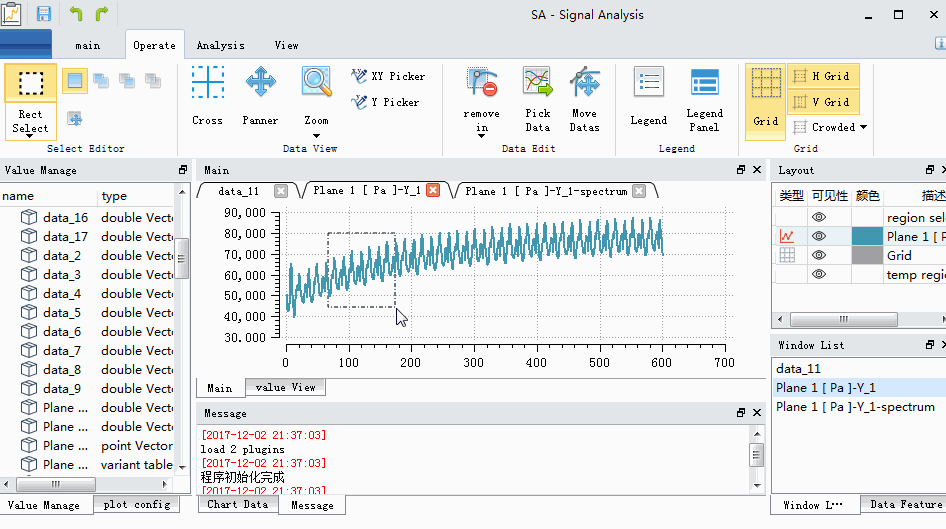
Task: Select the Operate ribbon tab
Action: 154,45
